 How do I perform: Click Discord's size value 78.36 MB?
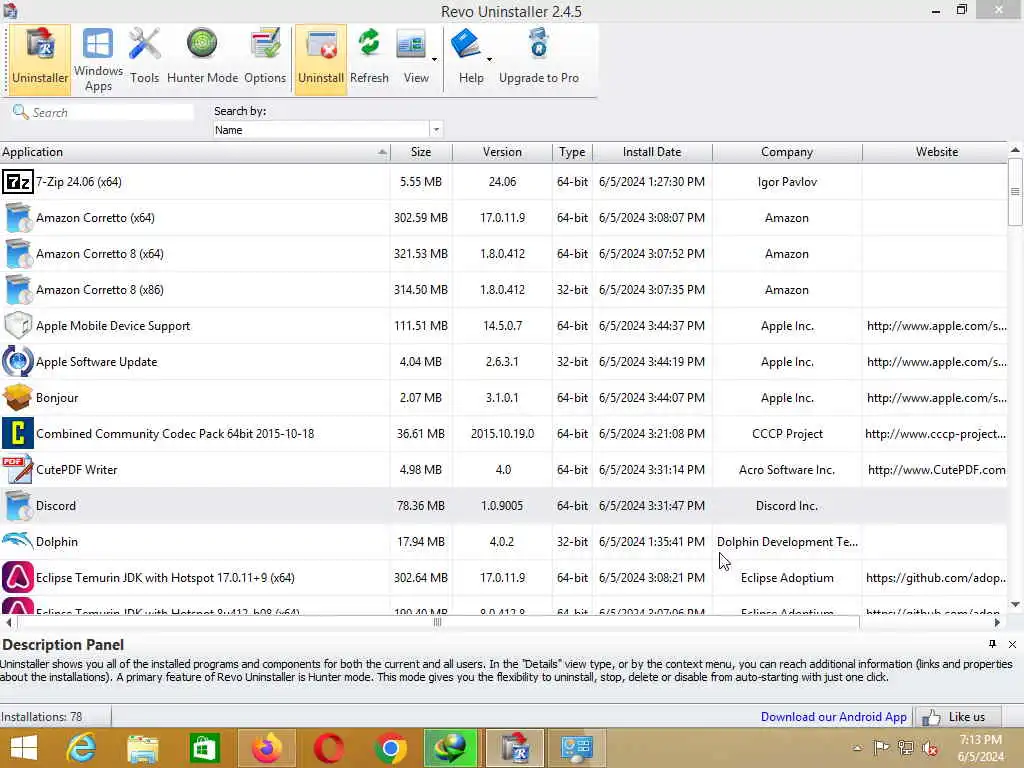(x=421, y=505)
